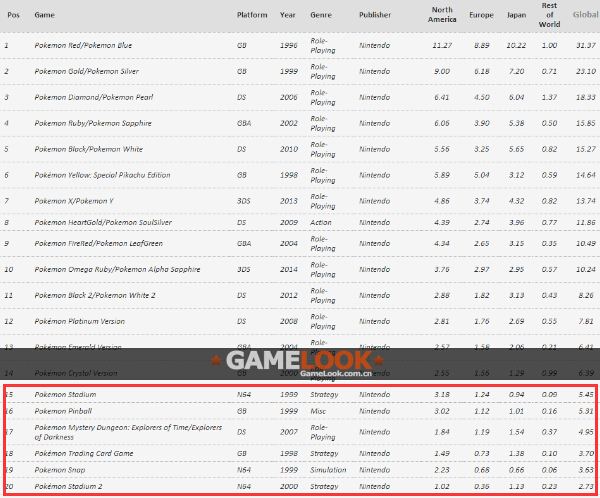The height and width of the screenshot is (498, 600).
Task: Select Action genre in HeartGold/SoulSilver row
Action: coord(321,222)
